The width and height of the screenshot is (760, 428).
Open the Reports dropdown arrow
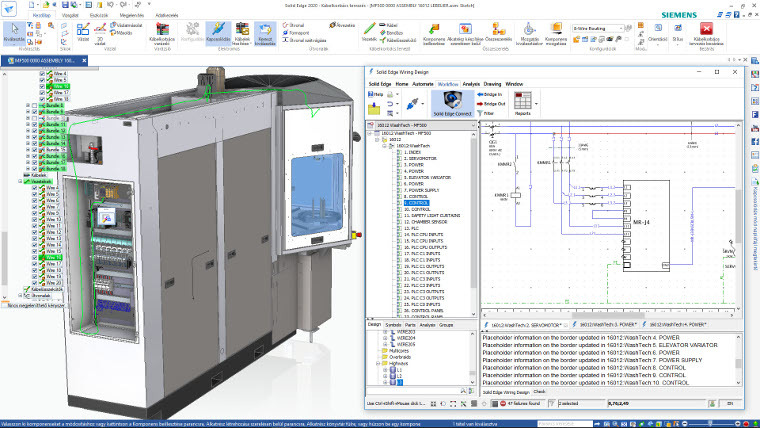click(x=536, y=104)
